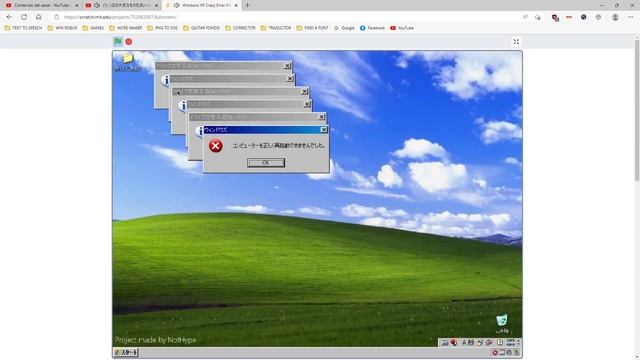Click the IME conversion mode kanji icon

(x=471, y=342)
